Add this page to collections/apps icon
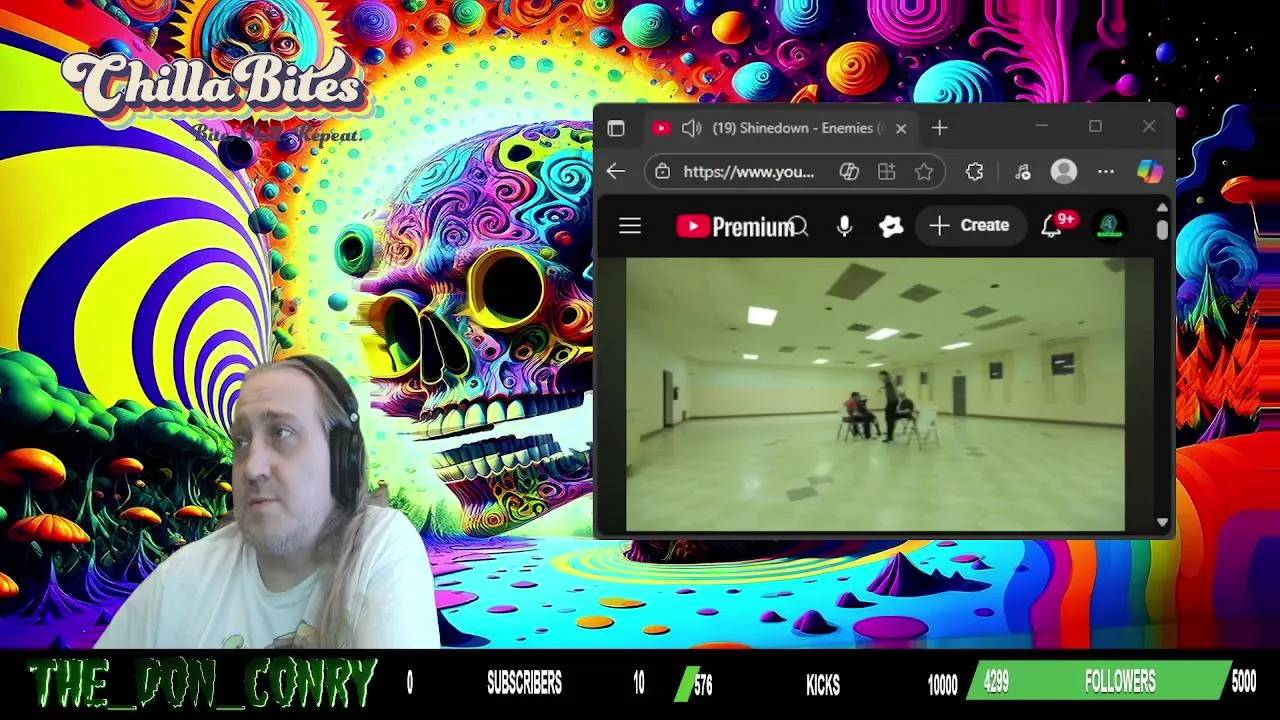1280x720 pixels. [x=887, y=172]
